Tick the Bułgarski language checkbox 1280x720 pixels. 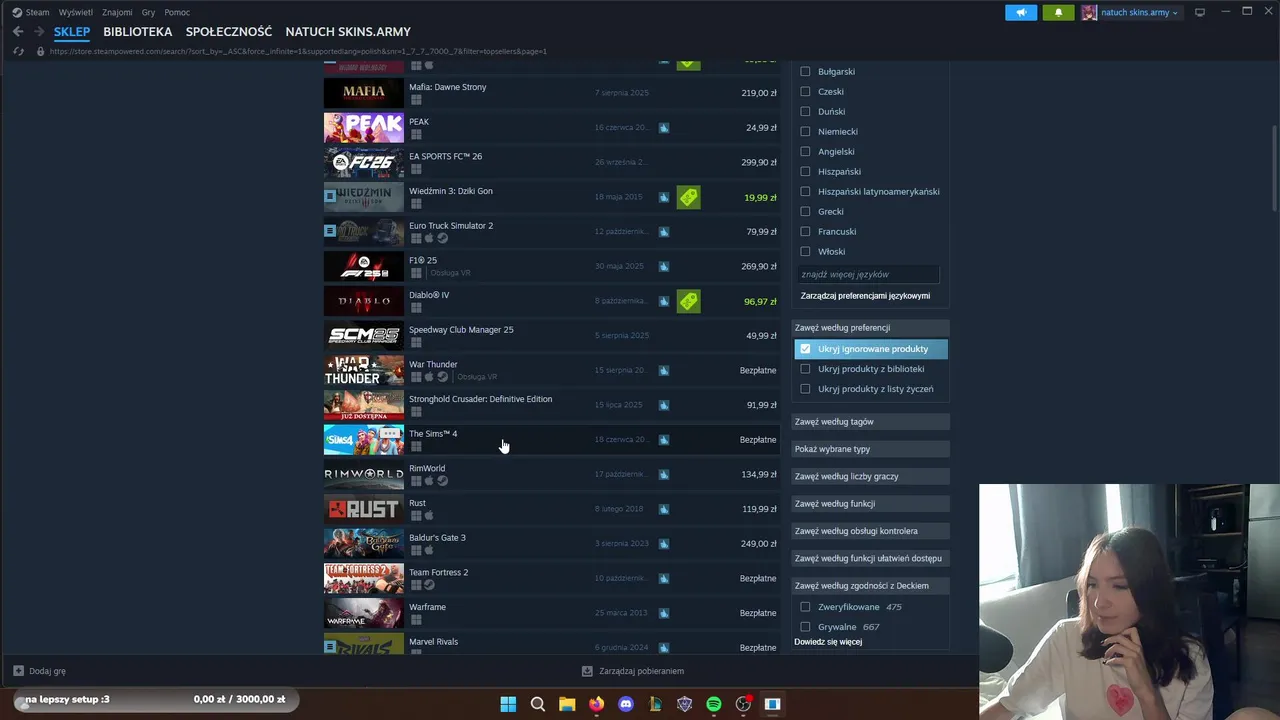tap(805, 71)
